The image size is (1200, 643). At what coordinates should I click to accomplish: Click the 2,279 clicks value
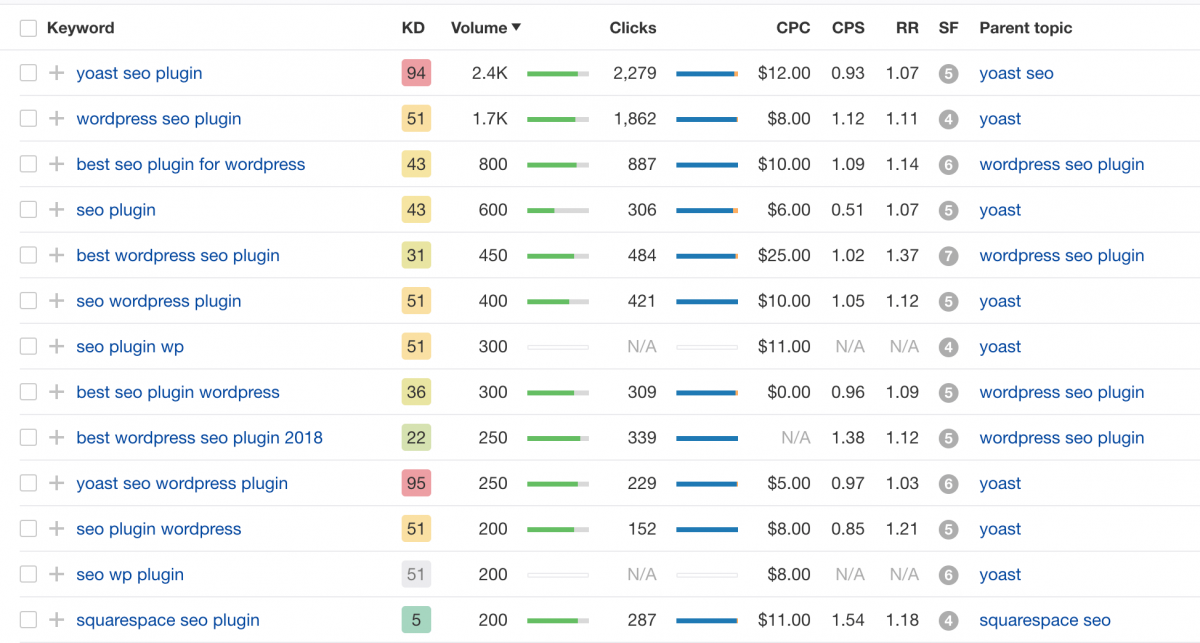coord(635,73)
